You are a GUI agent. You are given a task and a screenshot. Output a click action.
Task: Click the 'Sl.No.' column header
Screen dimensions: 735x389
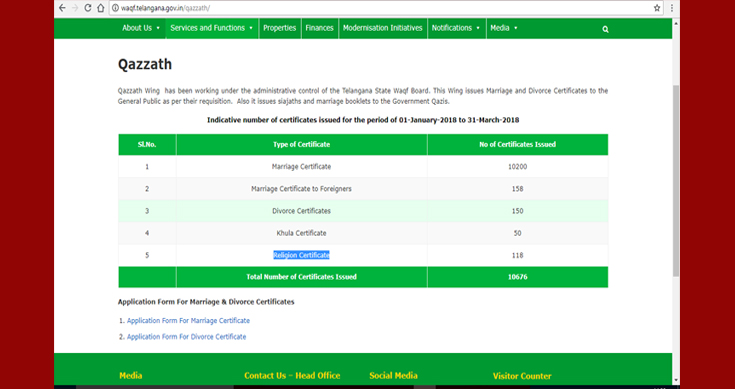(x=147, y=144)
